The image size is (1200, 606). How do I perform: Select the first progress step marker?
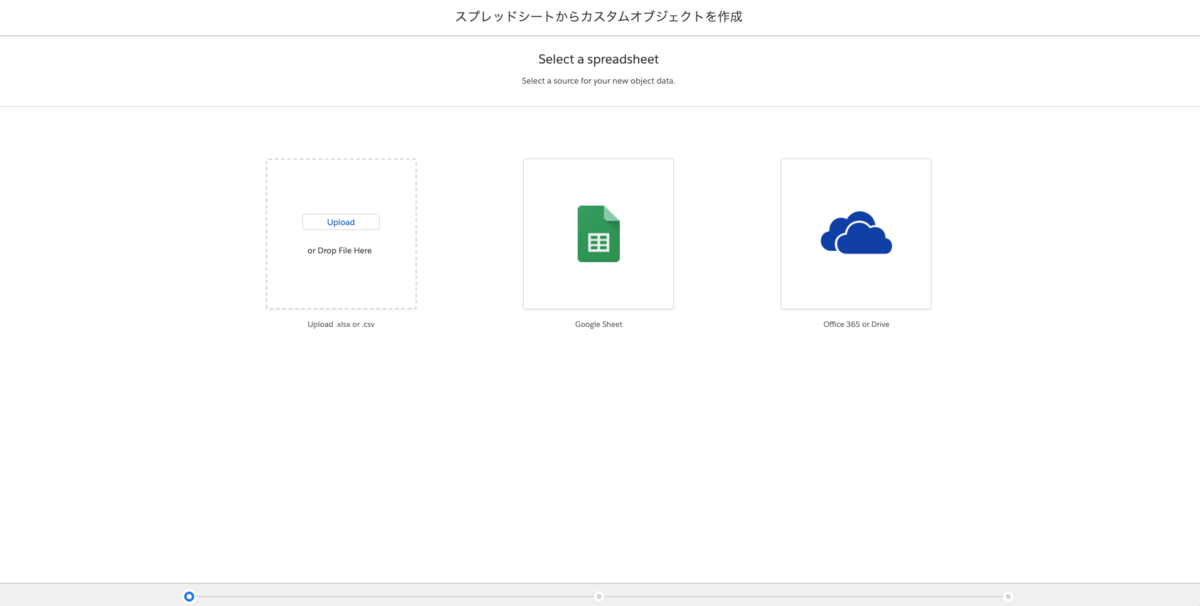coord(189,596)
